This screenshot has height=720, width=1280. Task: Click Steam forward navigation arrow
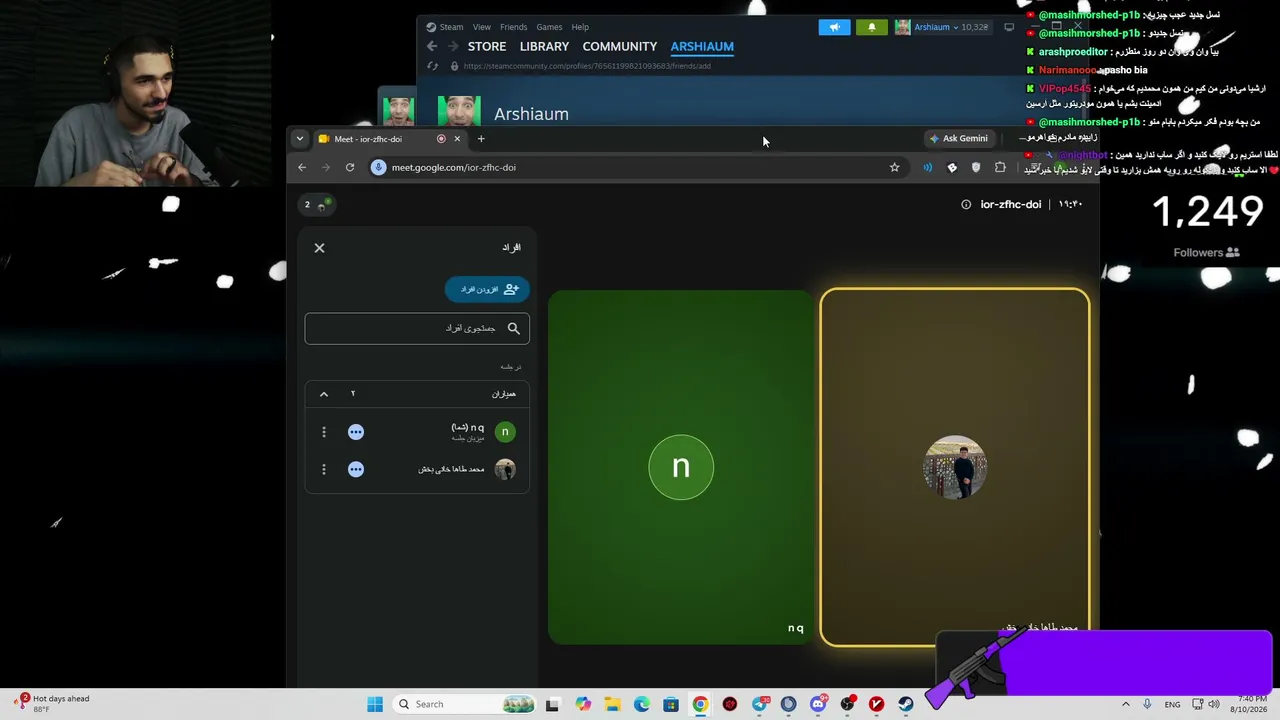click(x=453, y=47)
